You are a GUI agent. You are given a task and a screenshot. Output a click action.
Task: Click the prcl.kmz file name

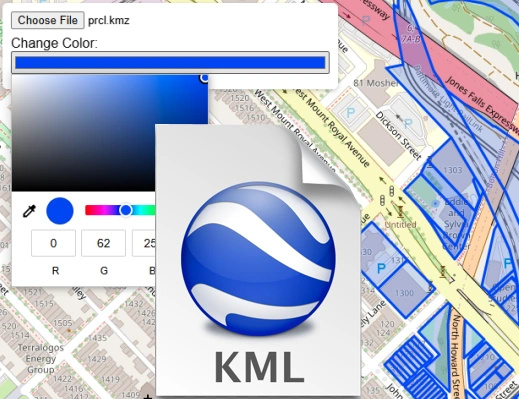coord(109,21)
